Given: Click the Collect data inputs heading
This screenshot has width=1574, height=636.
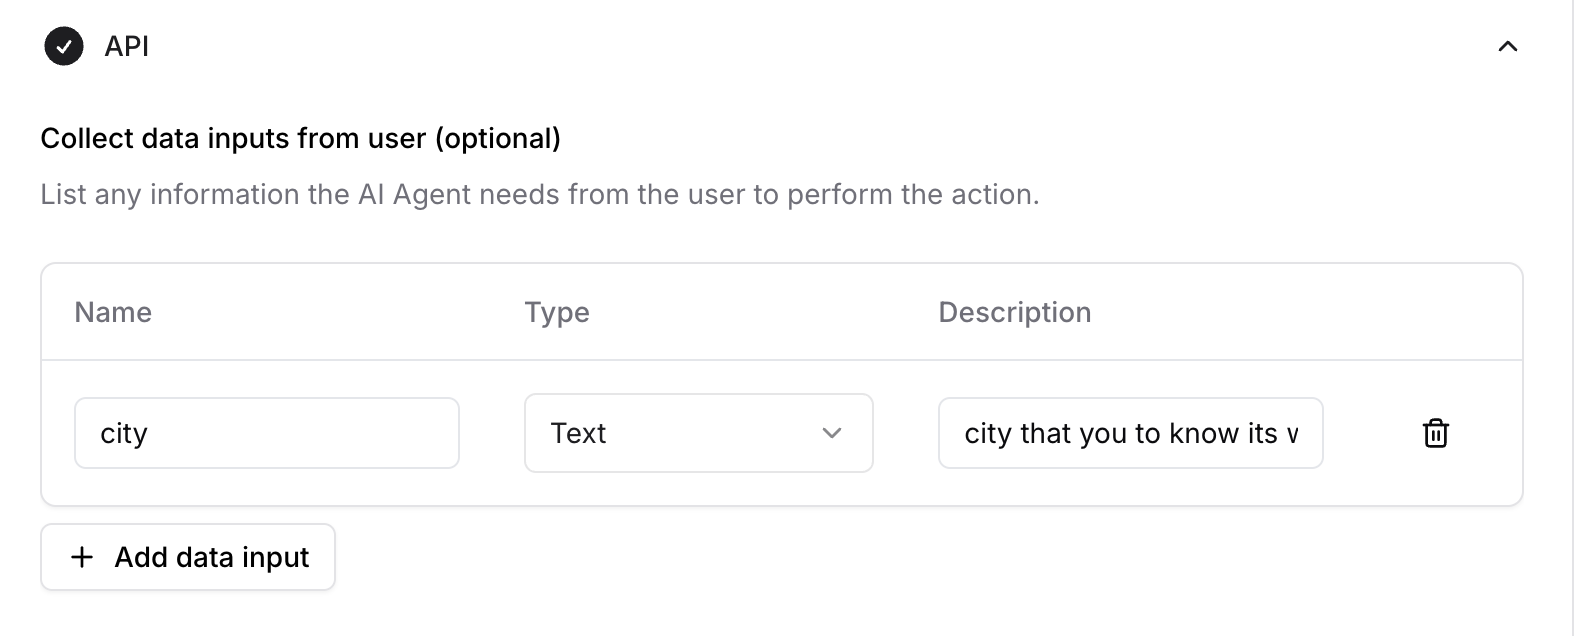Looking at the screenshot, I should click(x=300, y=138).
